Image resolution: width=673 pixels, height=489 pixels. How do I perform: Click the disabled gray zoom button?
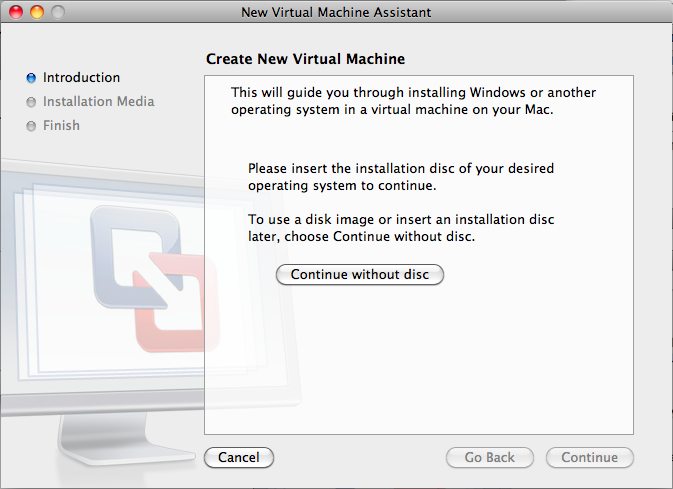click(x=58, y=12)
